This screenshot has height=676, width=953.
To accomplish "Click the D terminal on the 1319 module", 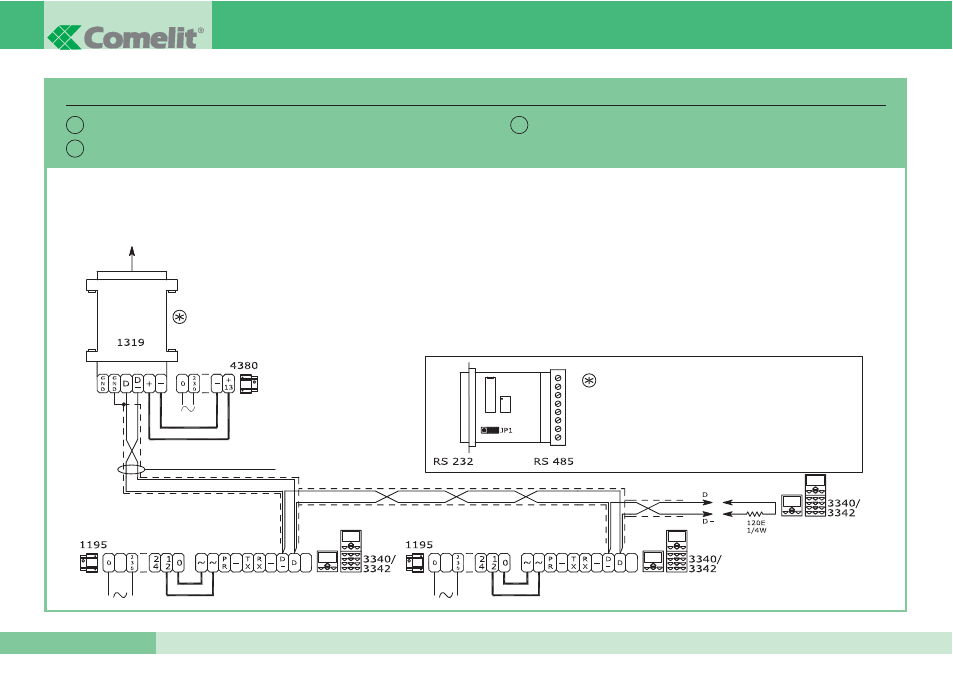I will tap(126, 384).
